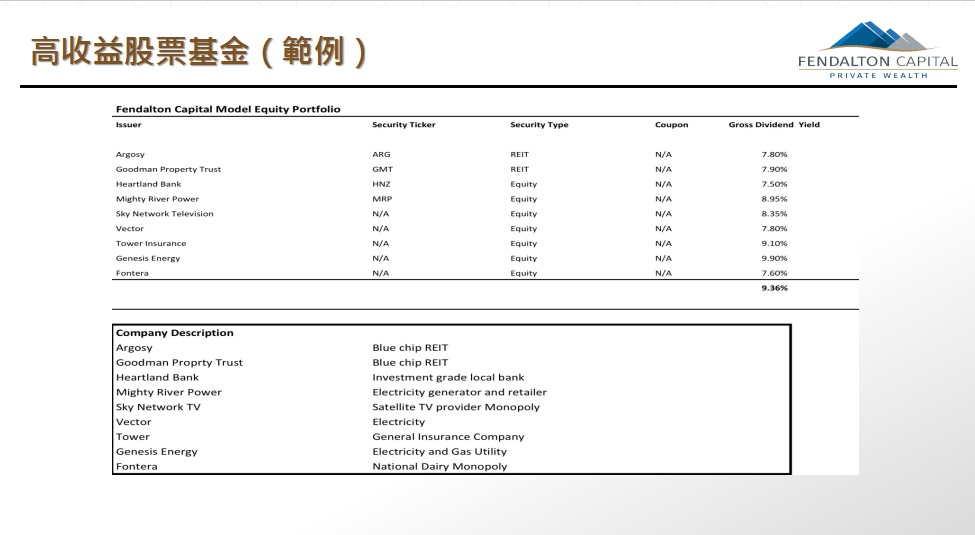Image resolution: width=975 pixels, height=535 pixels.
Task: Click 'Goodman Proprty Trust' in the description box
Action: point(179,363)
